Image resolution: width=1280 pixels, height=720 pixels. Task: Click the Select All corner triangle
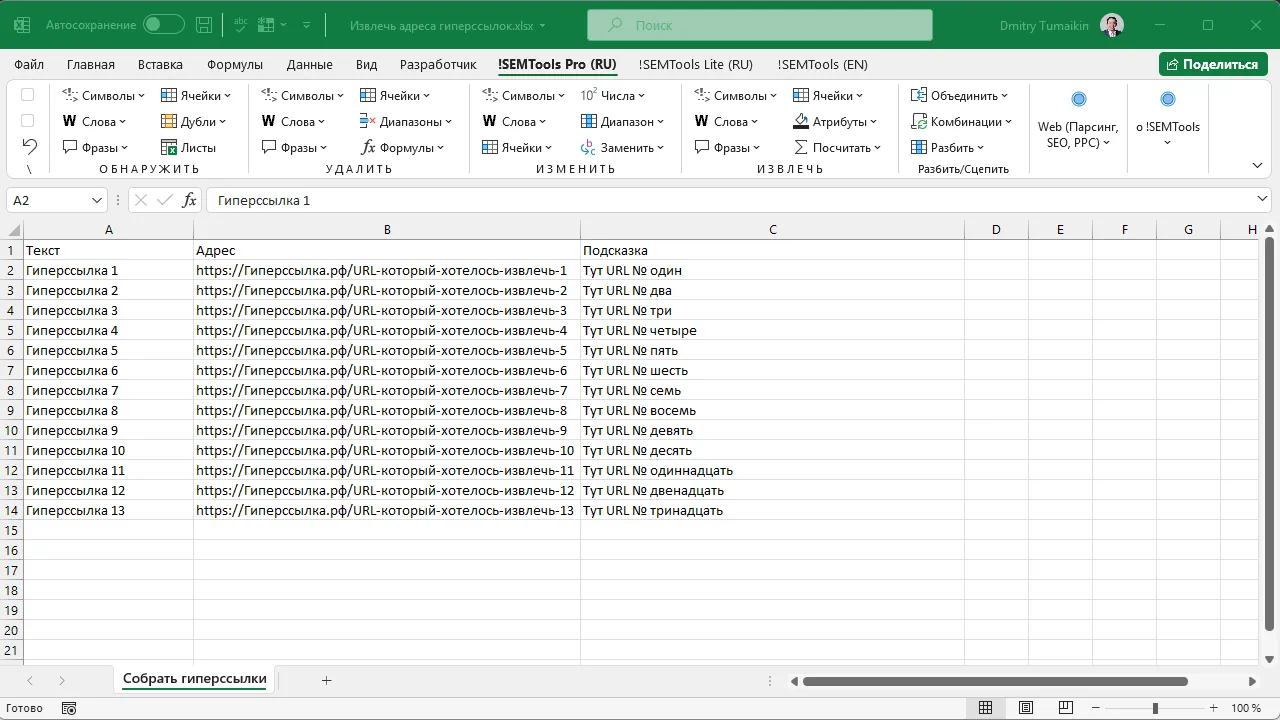(12, 230)
